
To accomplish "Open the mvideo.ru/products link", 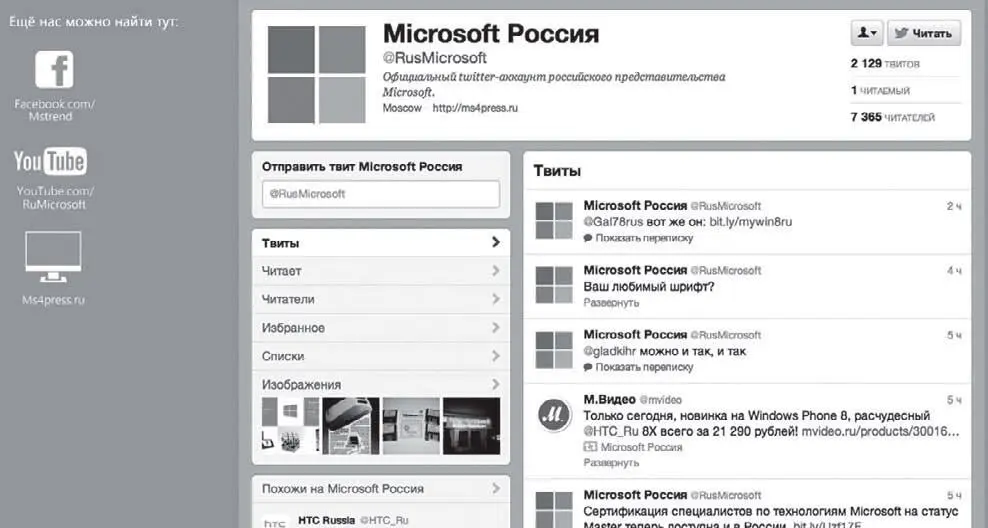I will (880, 432).
